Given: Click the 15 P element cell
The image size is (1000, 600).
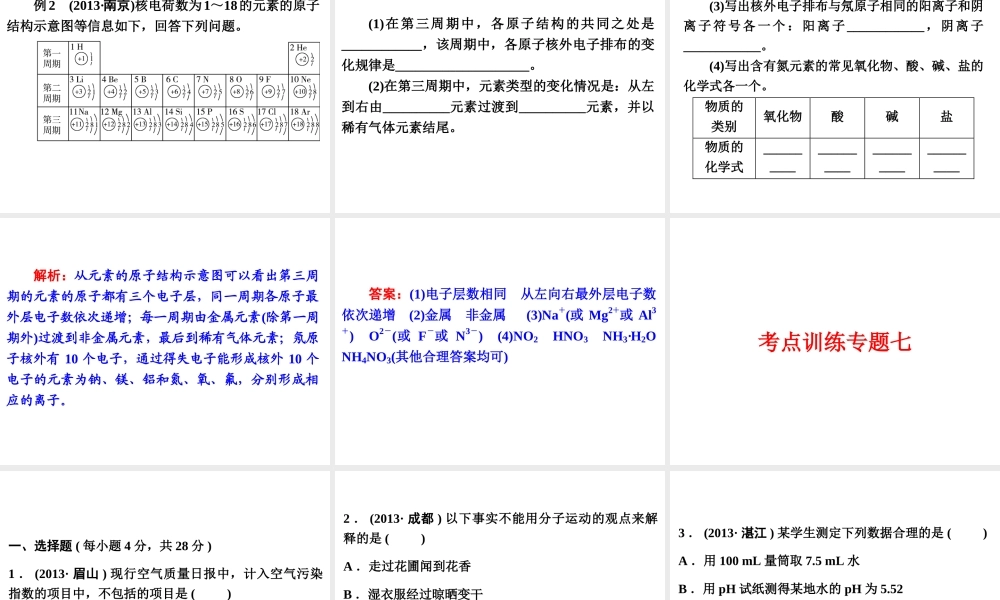Looking at the screenshot, I should 210,122.
